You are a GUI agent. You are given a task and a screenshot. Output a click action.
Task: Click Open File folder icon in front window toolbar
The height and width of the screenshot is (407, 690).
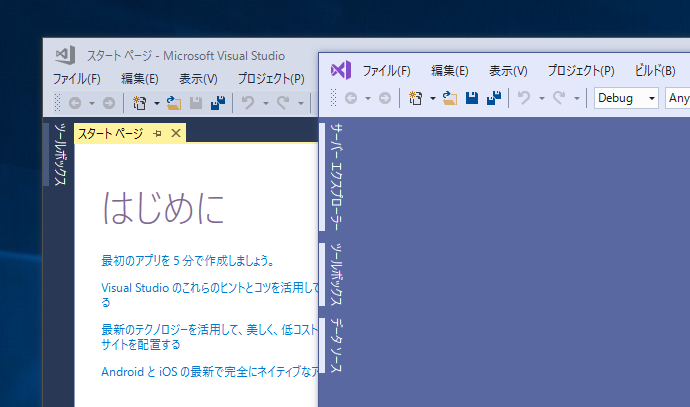coord(450,98)
